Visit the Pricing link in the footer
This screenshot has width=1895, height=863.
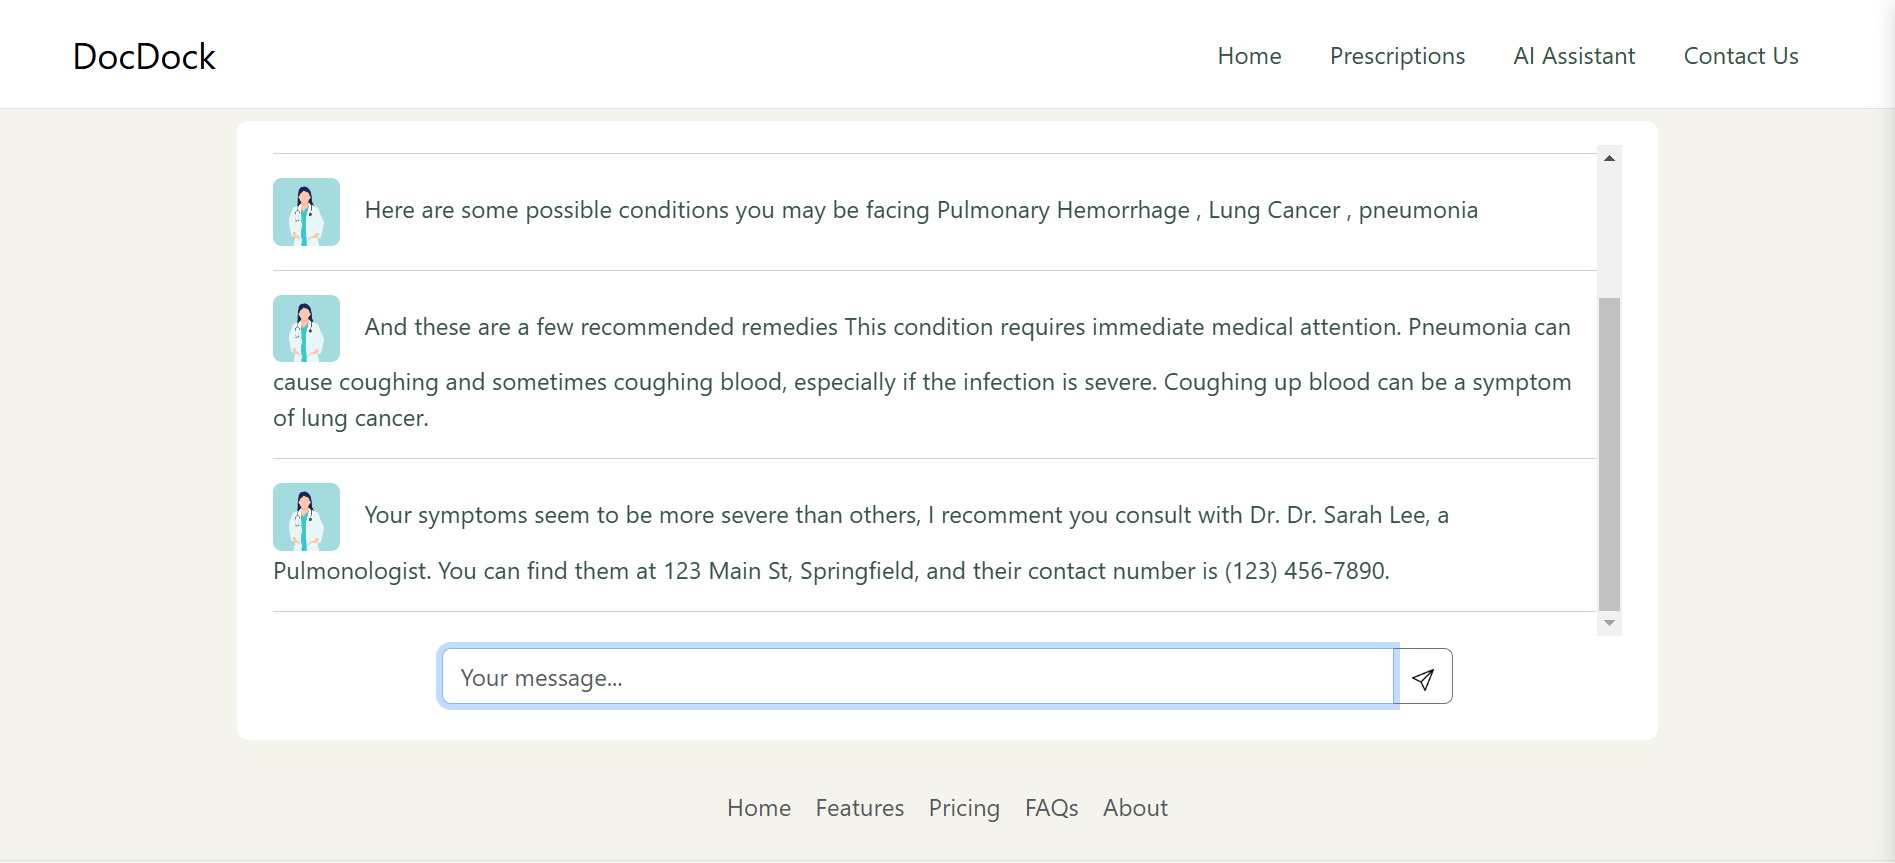click(964, 808)
